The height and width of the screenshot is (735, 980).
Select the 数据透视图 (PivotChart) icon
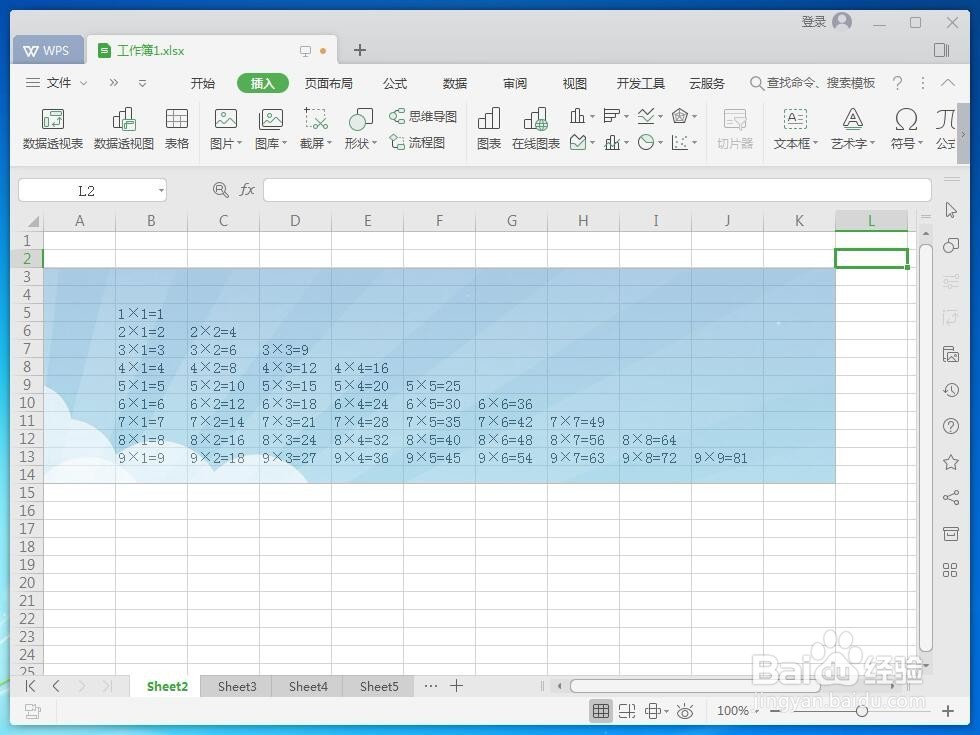pyautogui.click(x=124, y=128)
